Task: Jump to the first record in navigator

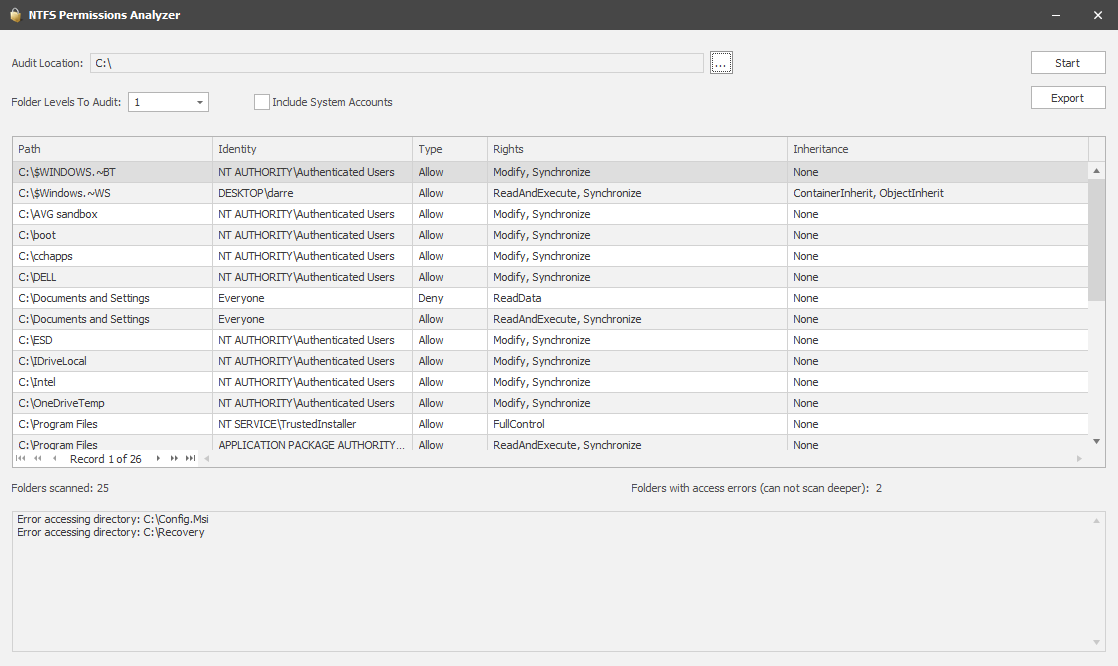Action: tap(22, 459)
